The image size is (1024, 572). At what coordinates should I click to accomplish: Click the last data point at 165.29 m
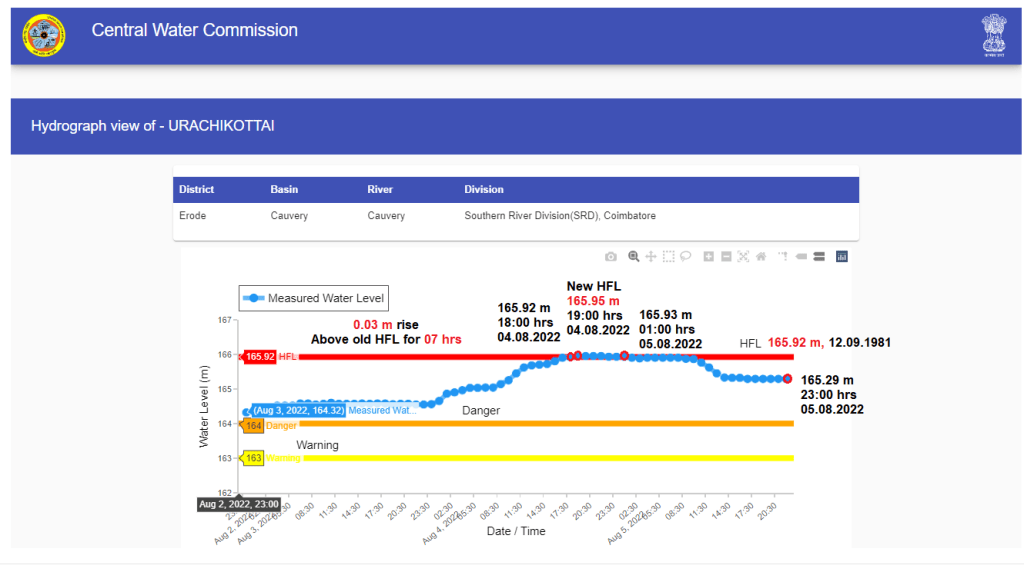coord(788,379)
